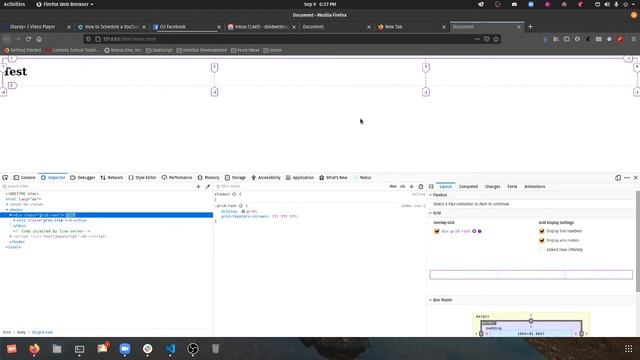Click the Filter Styles input field
This screenshot has width=640, height=360.
click(x=302, y=187)
